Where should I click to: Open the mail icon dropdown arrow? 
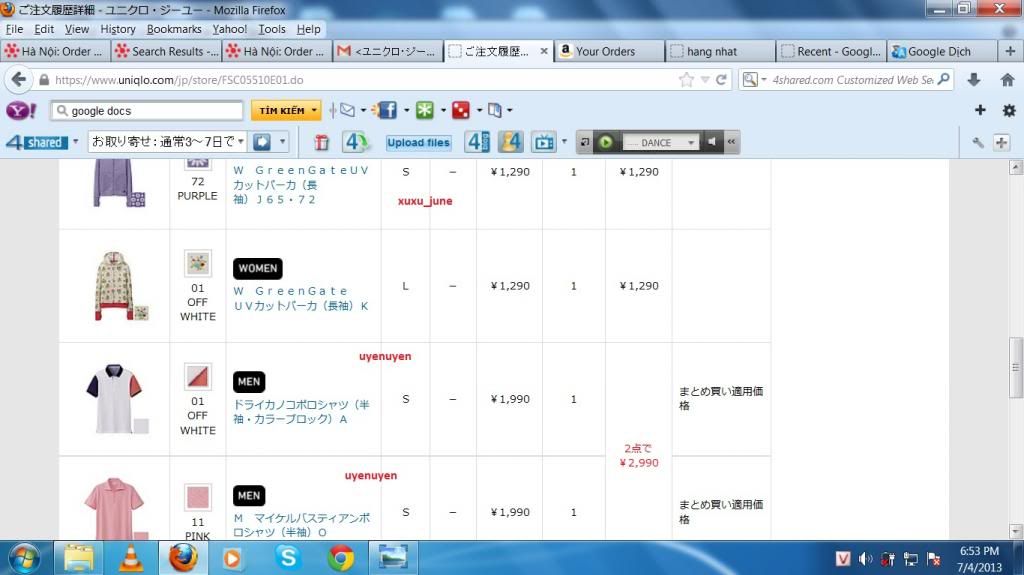363,110
